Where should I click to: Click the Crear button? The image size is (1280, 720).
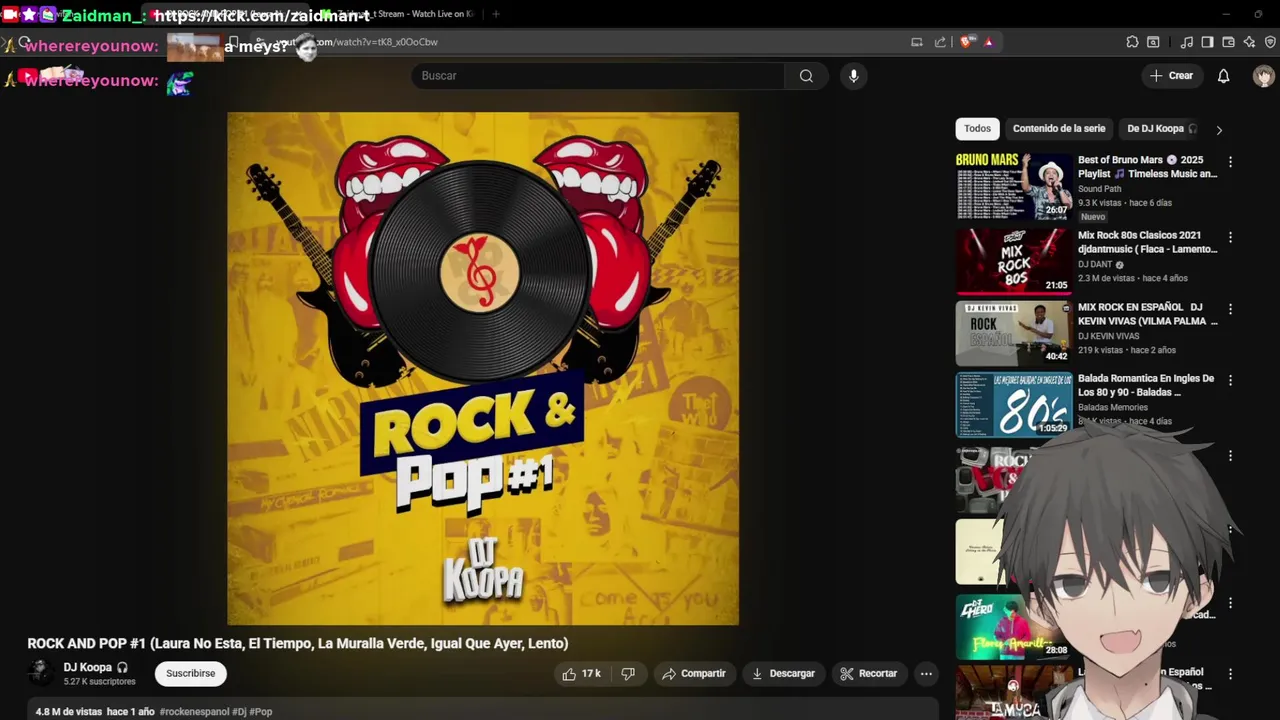click(1171, 76)
